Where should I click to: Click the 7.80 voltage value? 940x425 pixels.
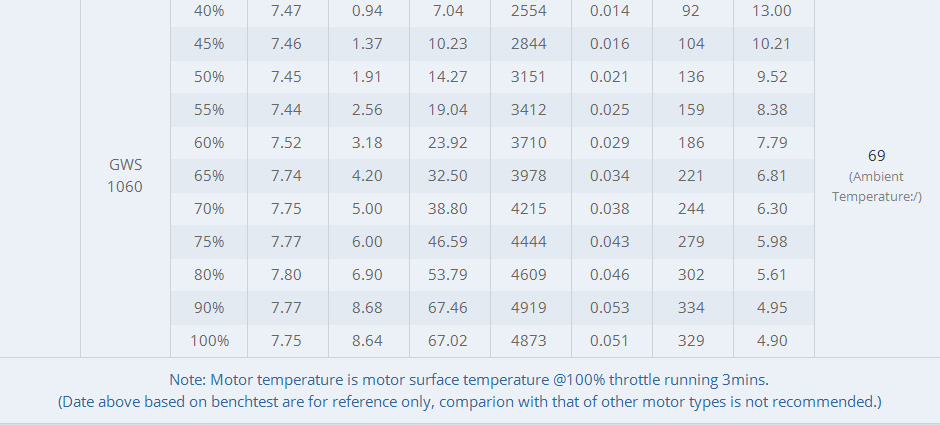click(287, 275)
